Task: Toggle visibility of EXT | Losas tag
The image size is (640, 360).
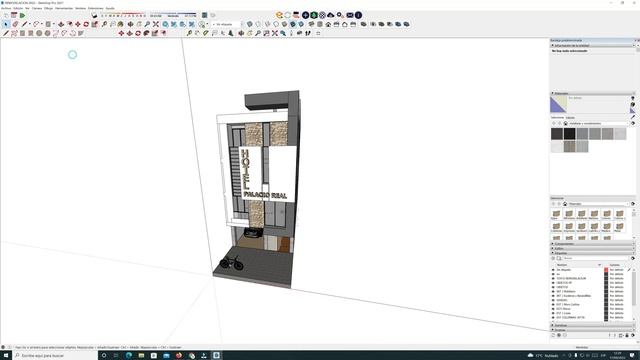Action: pos(553,313)
